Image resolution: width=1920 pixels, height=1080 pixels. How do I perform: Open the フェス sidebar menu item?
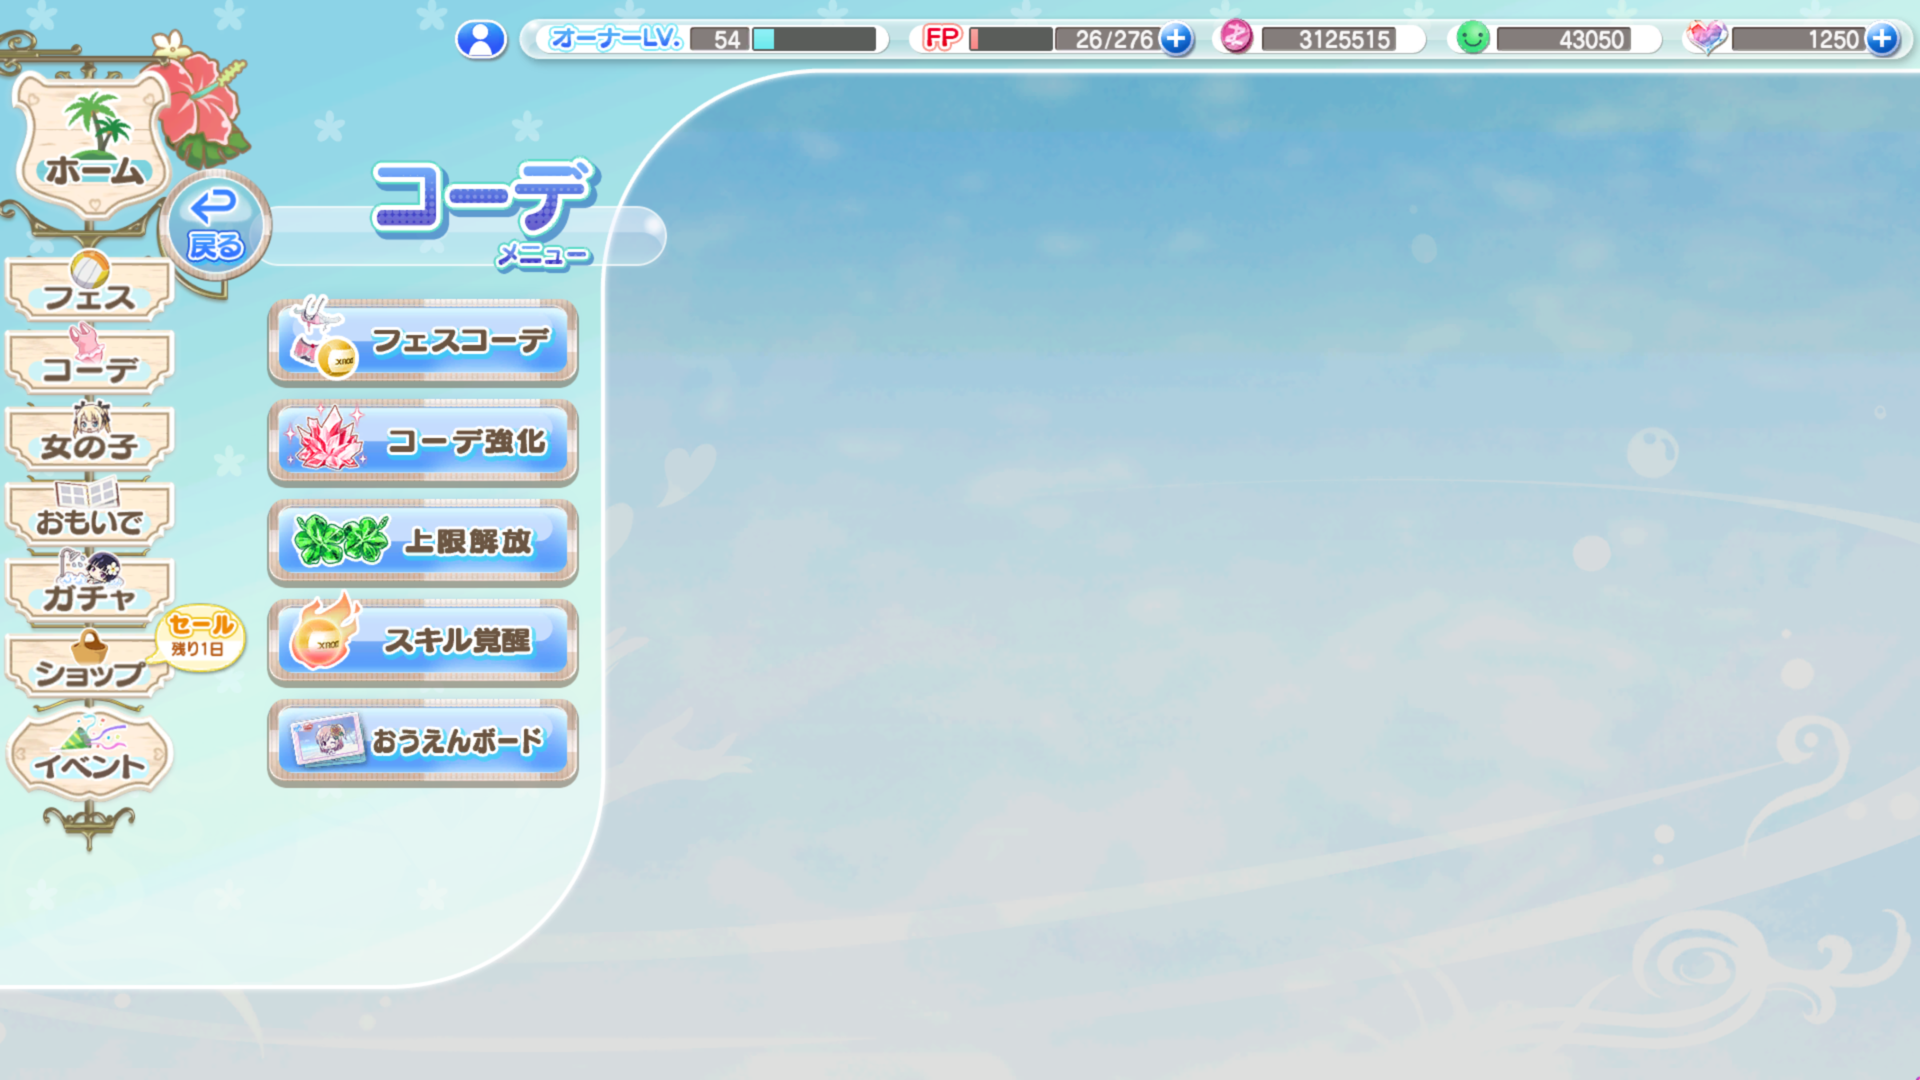coord(90,291)
